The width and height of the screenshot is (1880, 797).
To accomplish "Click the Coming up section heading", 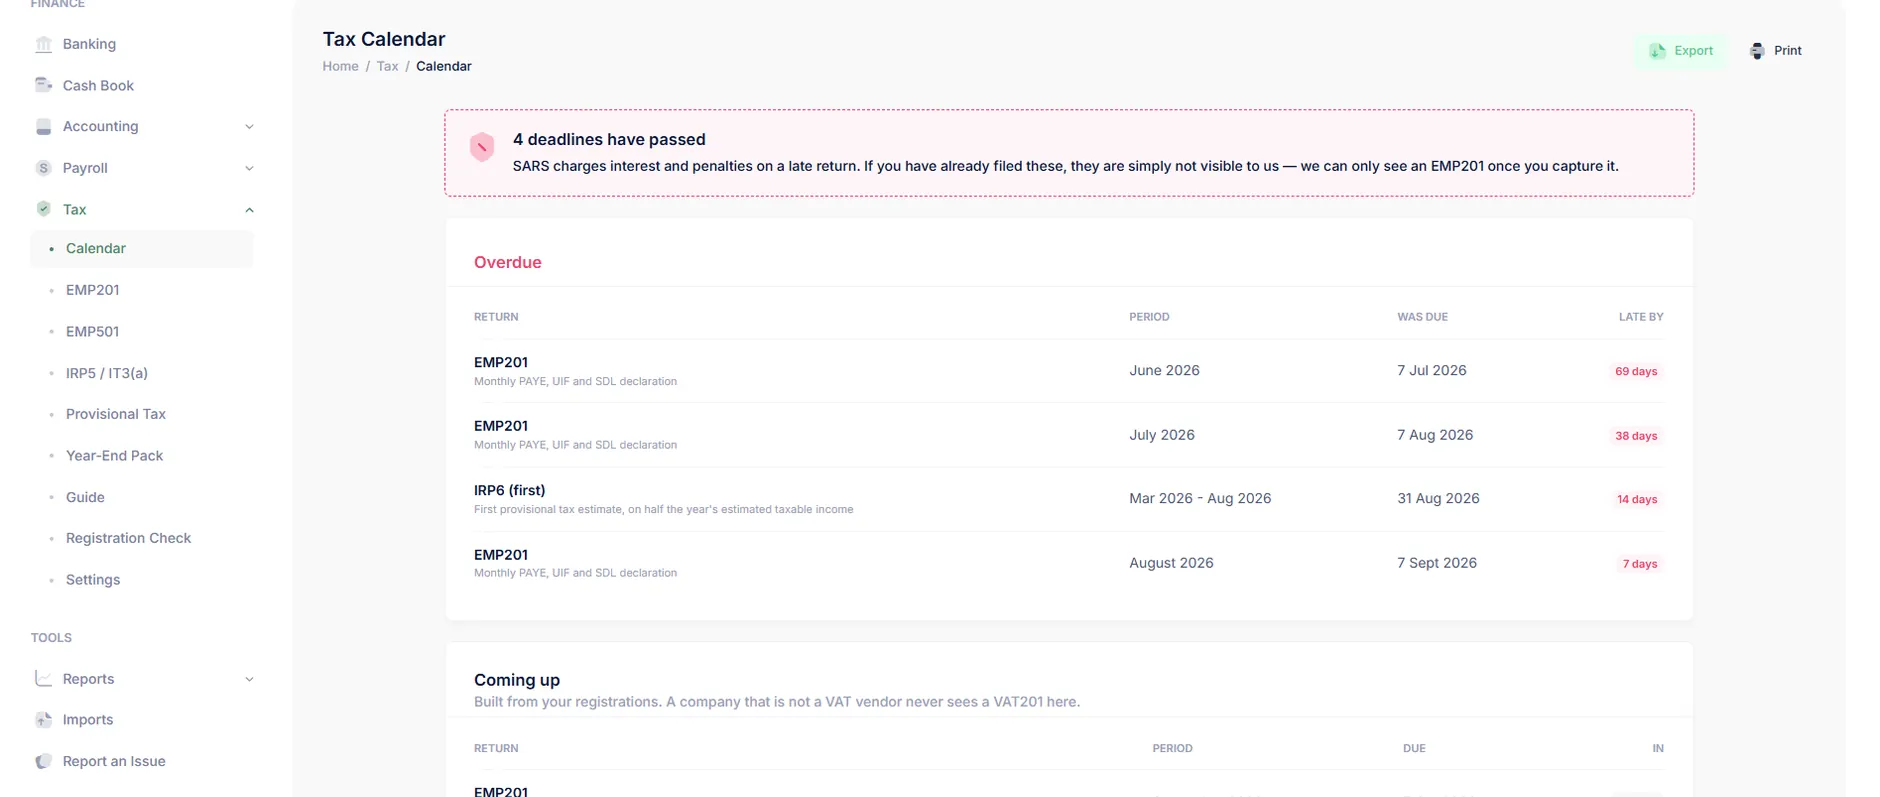I will point(517,680).
